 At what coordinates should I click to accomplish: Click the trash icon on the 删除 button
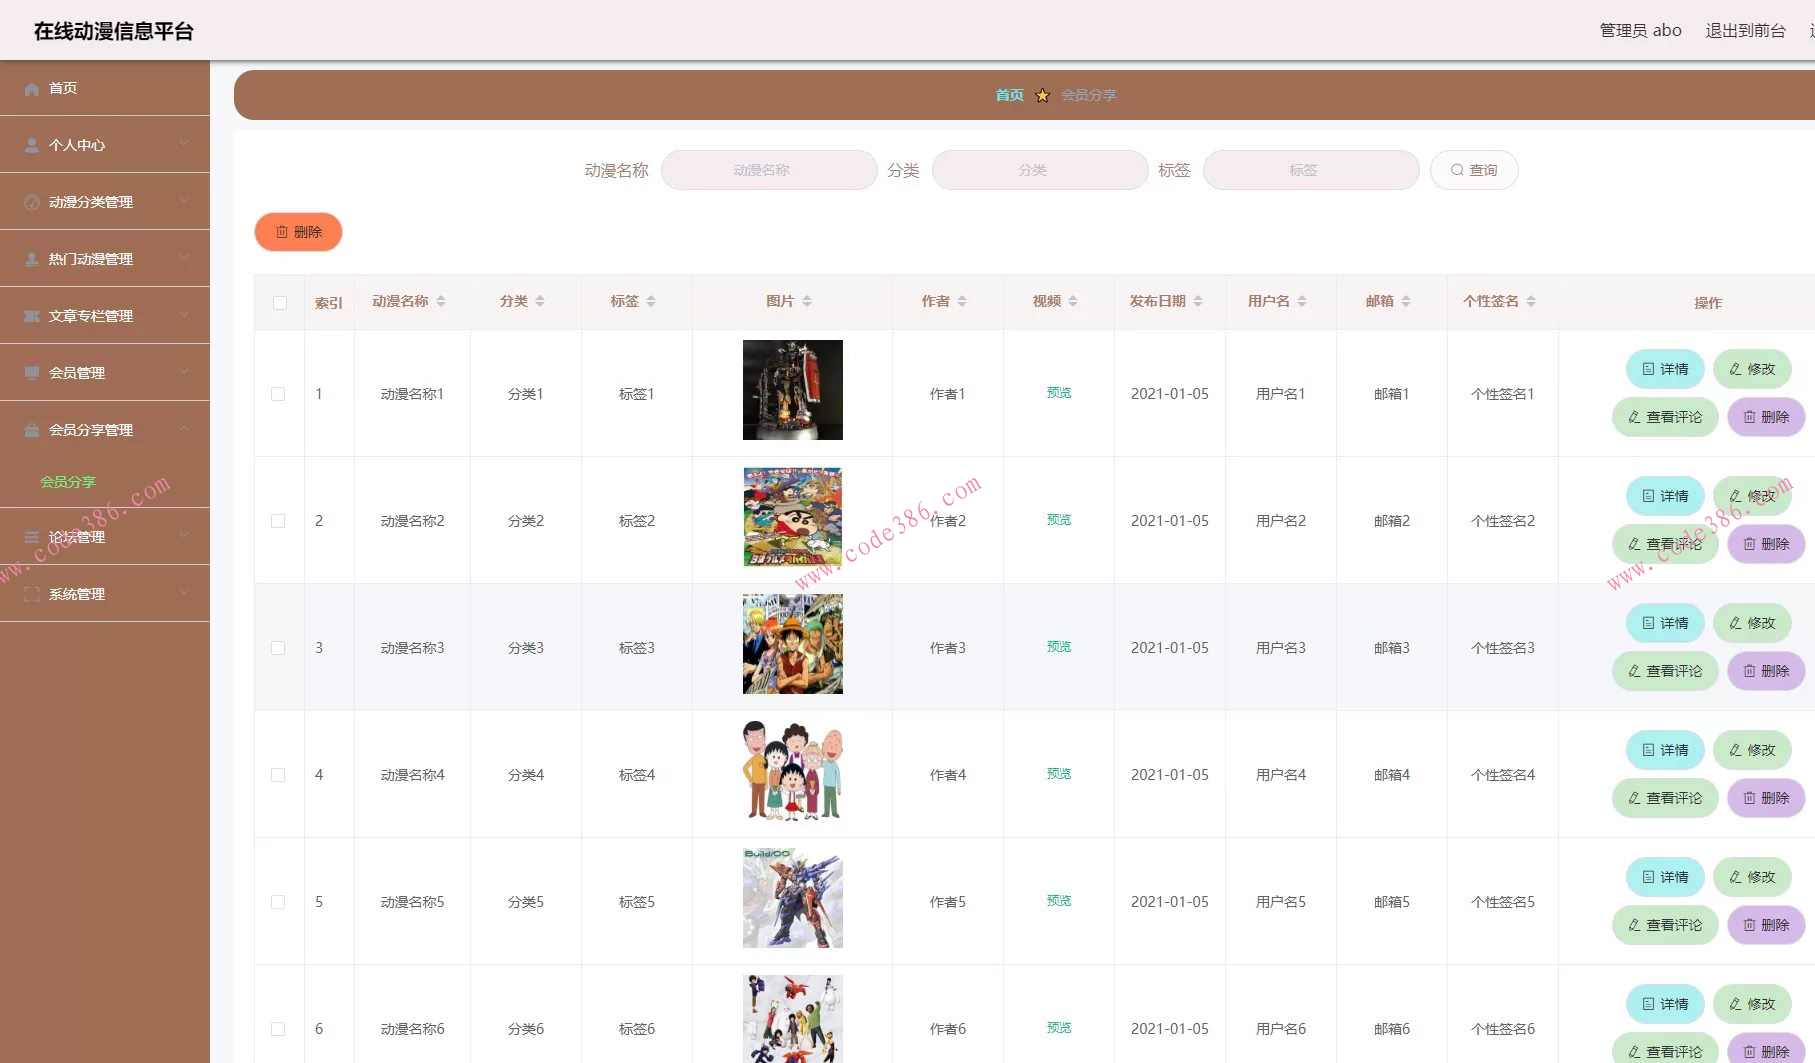[x=281, y=231]
